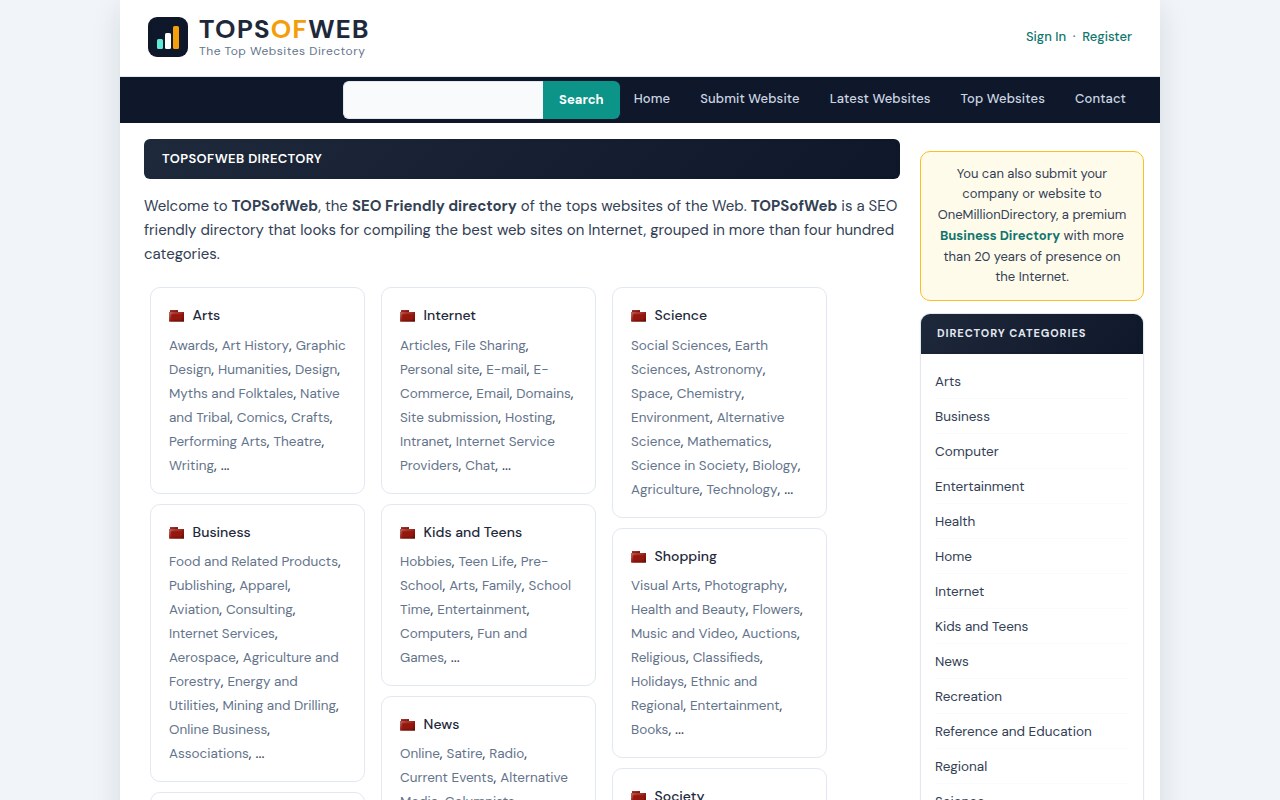1280x800 pixels.
Task: Click the TOPSOFWEB logo title text
Action: (283, 30)
